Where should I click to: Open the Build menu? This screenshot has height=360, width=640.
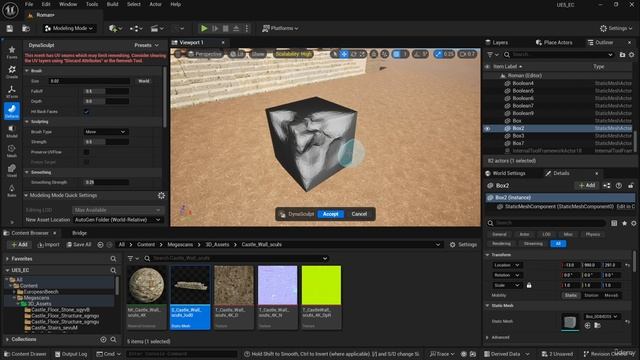[x=112, y=4]
